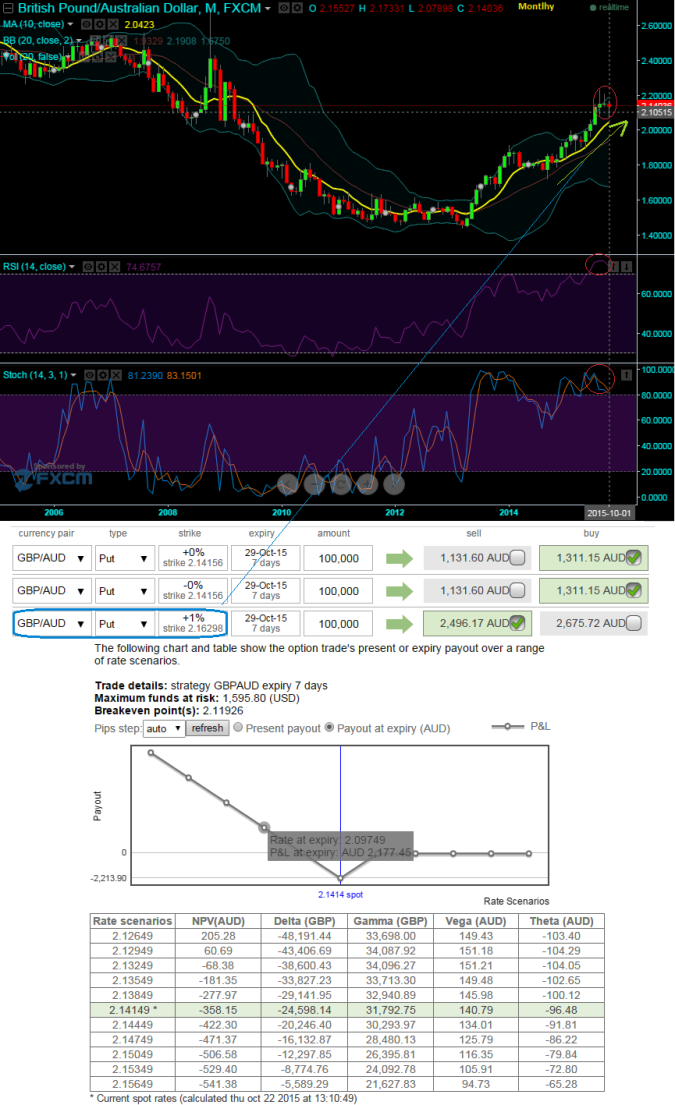Remove the MA (10, close) indicator with X
This screenshot has width=675, height=1105.
113,24
